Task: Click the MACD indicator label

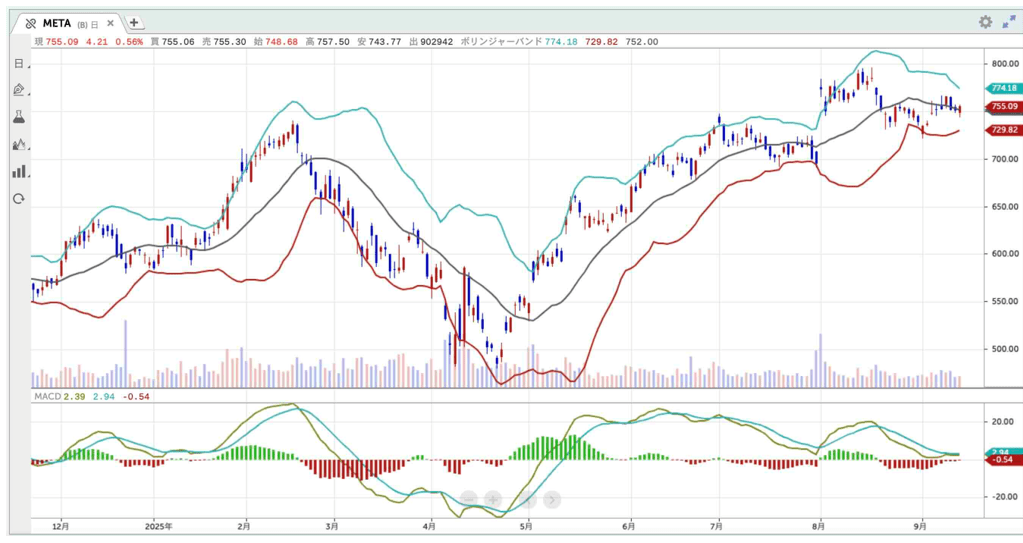Action: tap(46, 397)
